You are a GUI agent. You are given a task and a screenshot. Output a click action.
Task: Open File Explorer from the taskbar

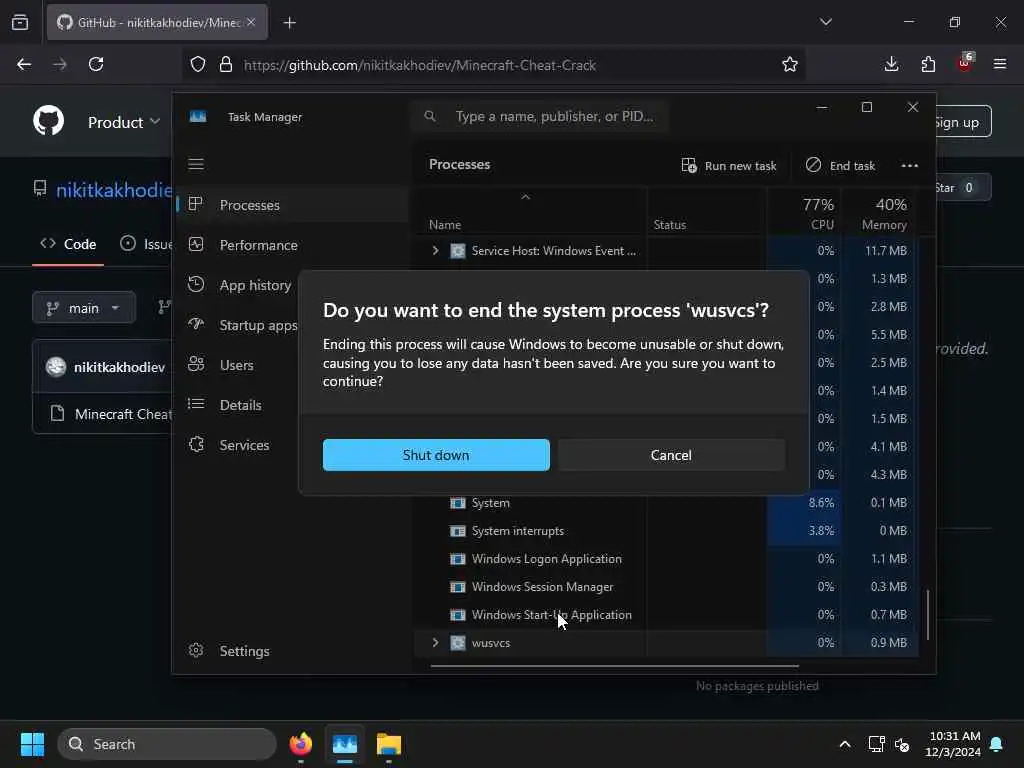[389, 744]
